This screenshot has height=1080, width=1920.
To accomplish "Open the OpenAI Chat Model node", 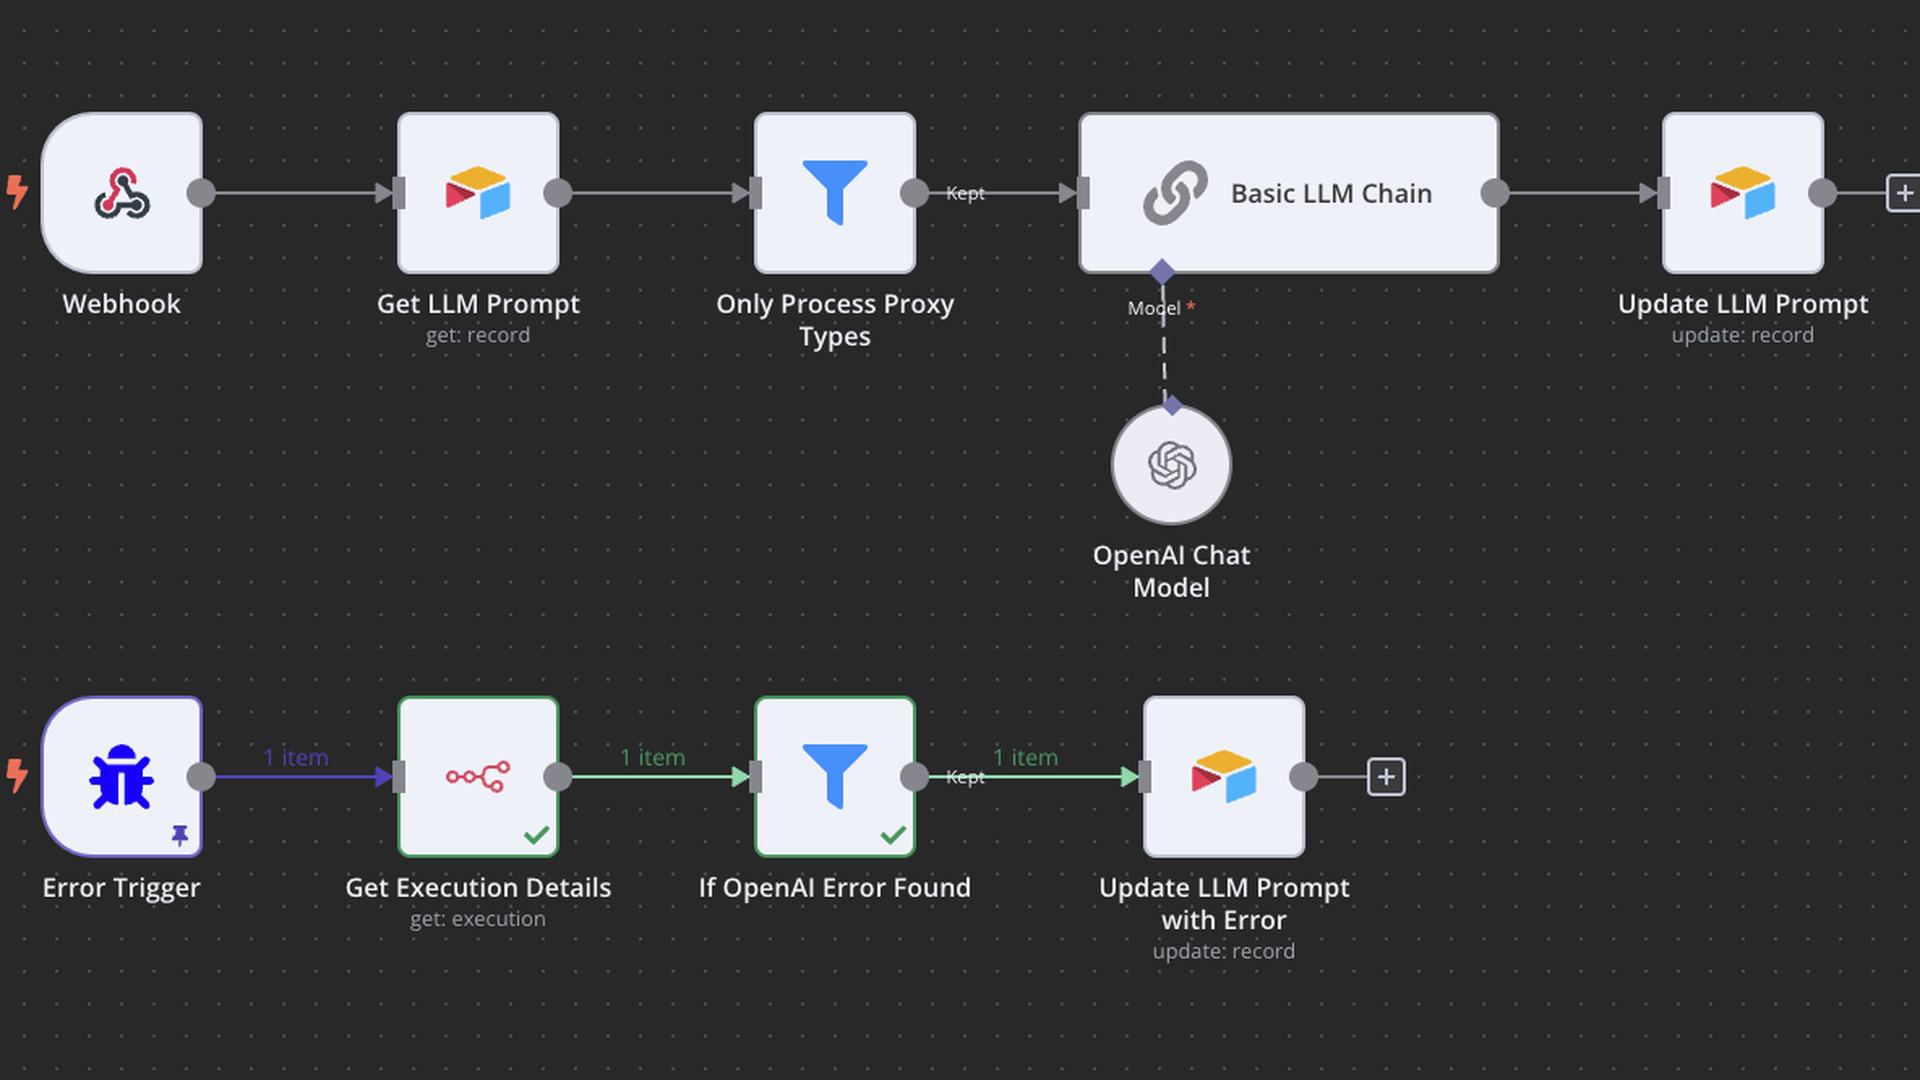I will click(x=1171, y=465).
